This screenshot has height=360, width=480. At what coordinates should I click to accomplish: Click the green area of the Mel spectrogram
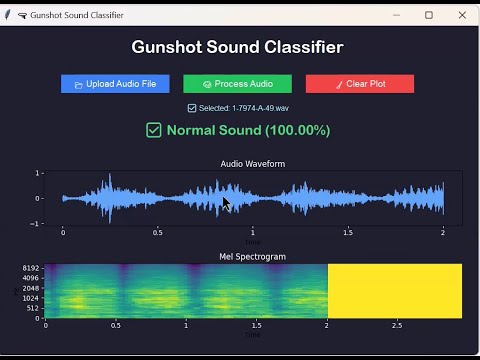pos(186,291)
